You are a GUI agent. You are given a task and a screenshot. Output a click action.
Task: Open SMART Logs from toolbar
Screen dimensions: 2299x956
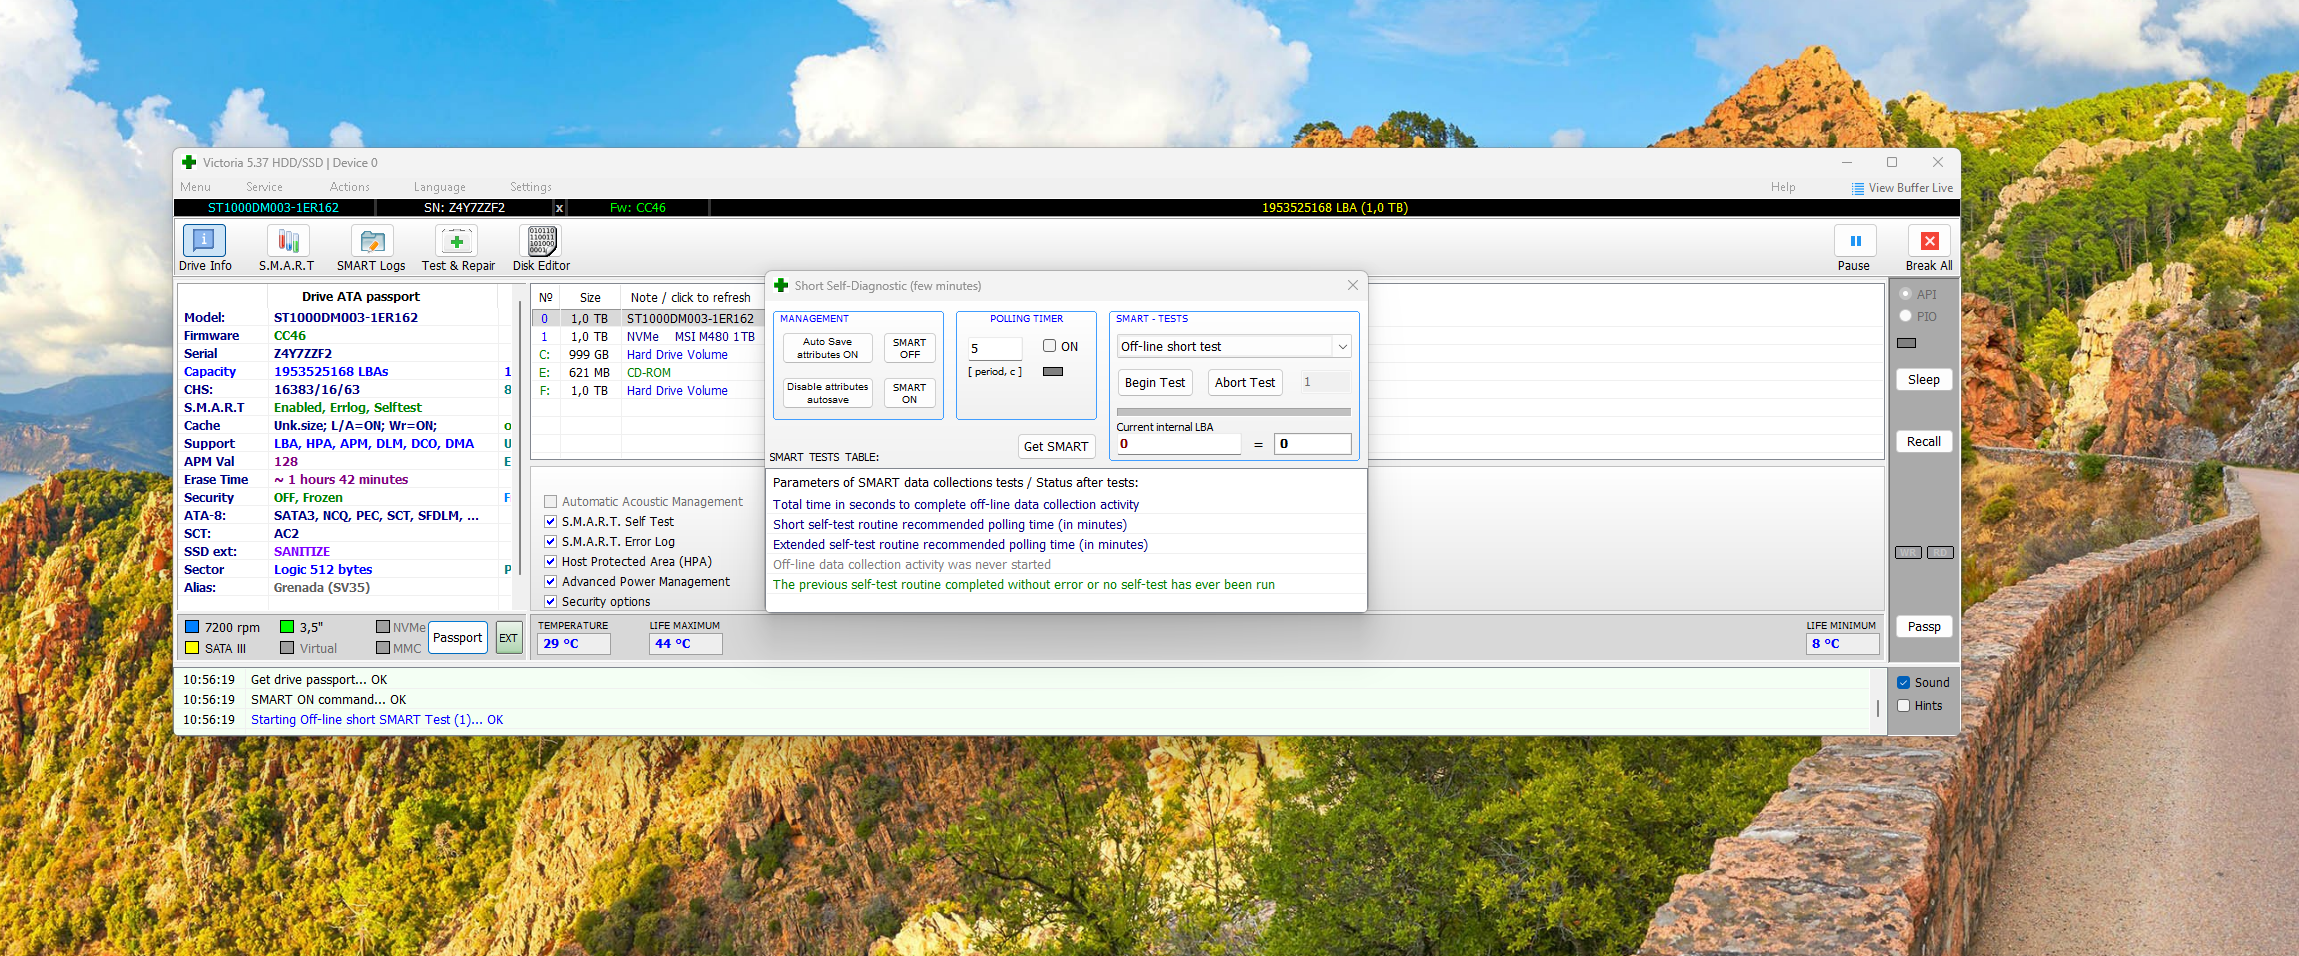(x=371, y=242)
